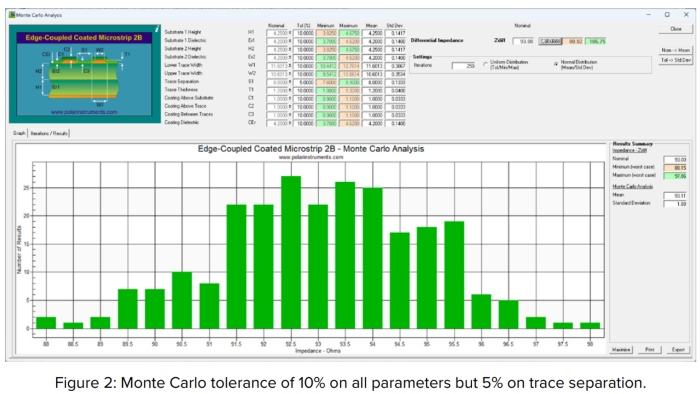The width and height of the screenshot is (700, 394).
Task: Click Coating Above Substrate C1 tolerance field
Action: pos(304,99)
